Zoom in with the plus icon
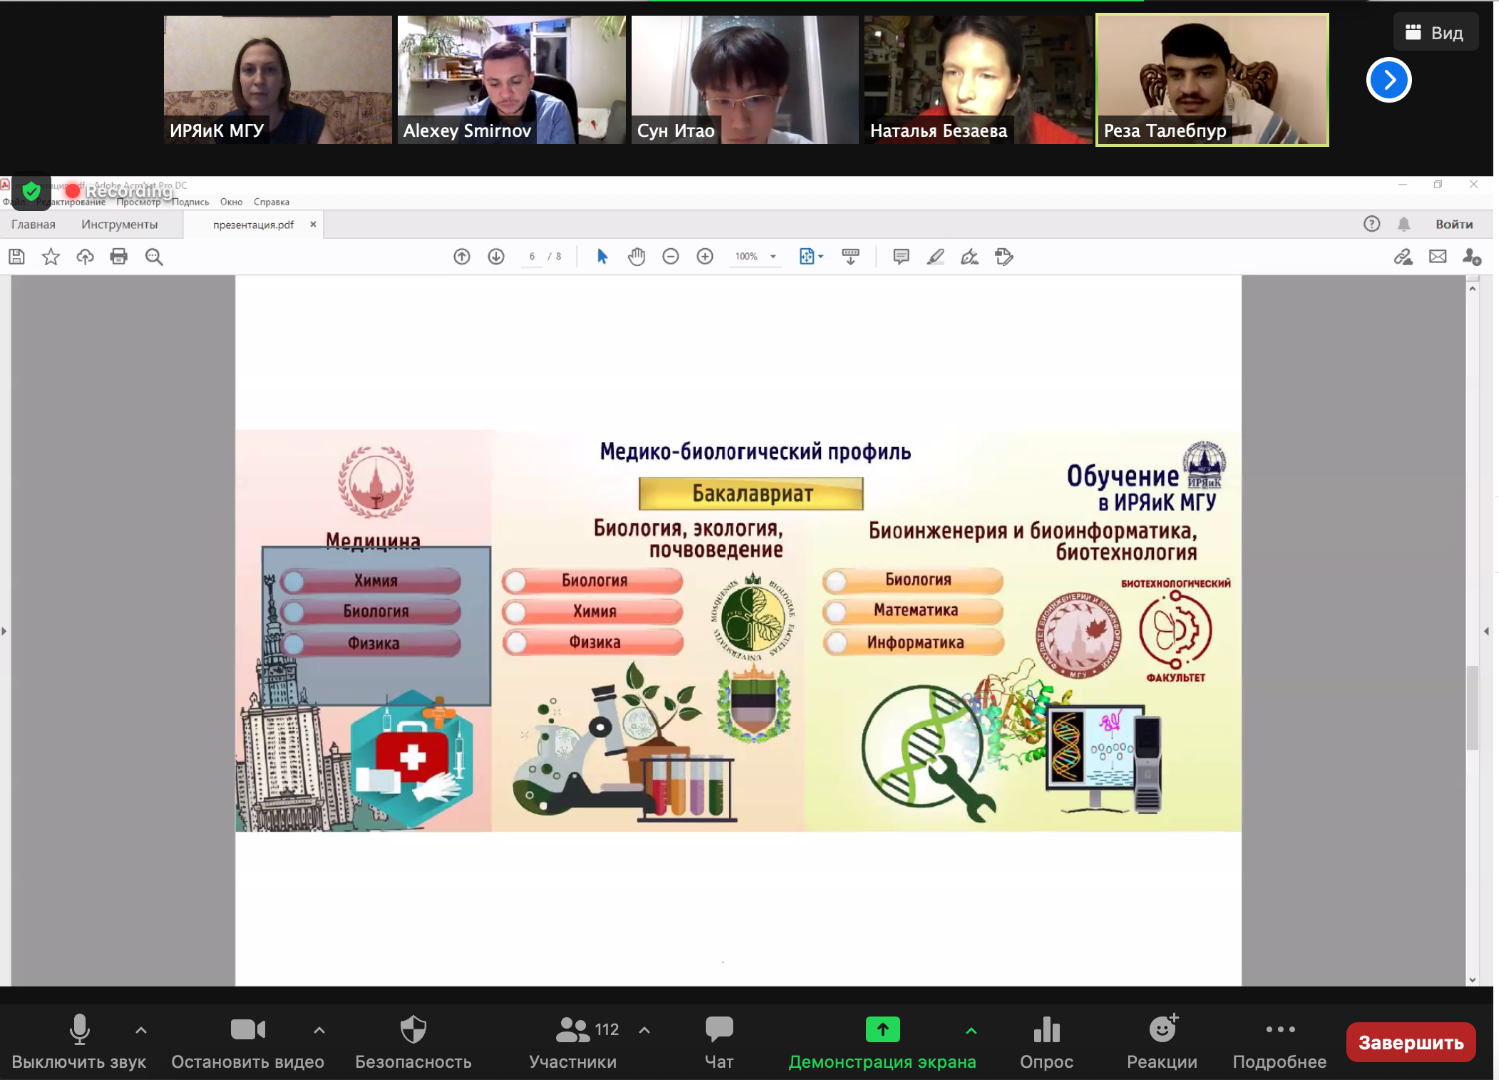The height and width of the screenshot is (1080, 1499). tap(705, 257)
